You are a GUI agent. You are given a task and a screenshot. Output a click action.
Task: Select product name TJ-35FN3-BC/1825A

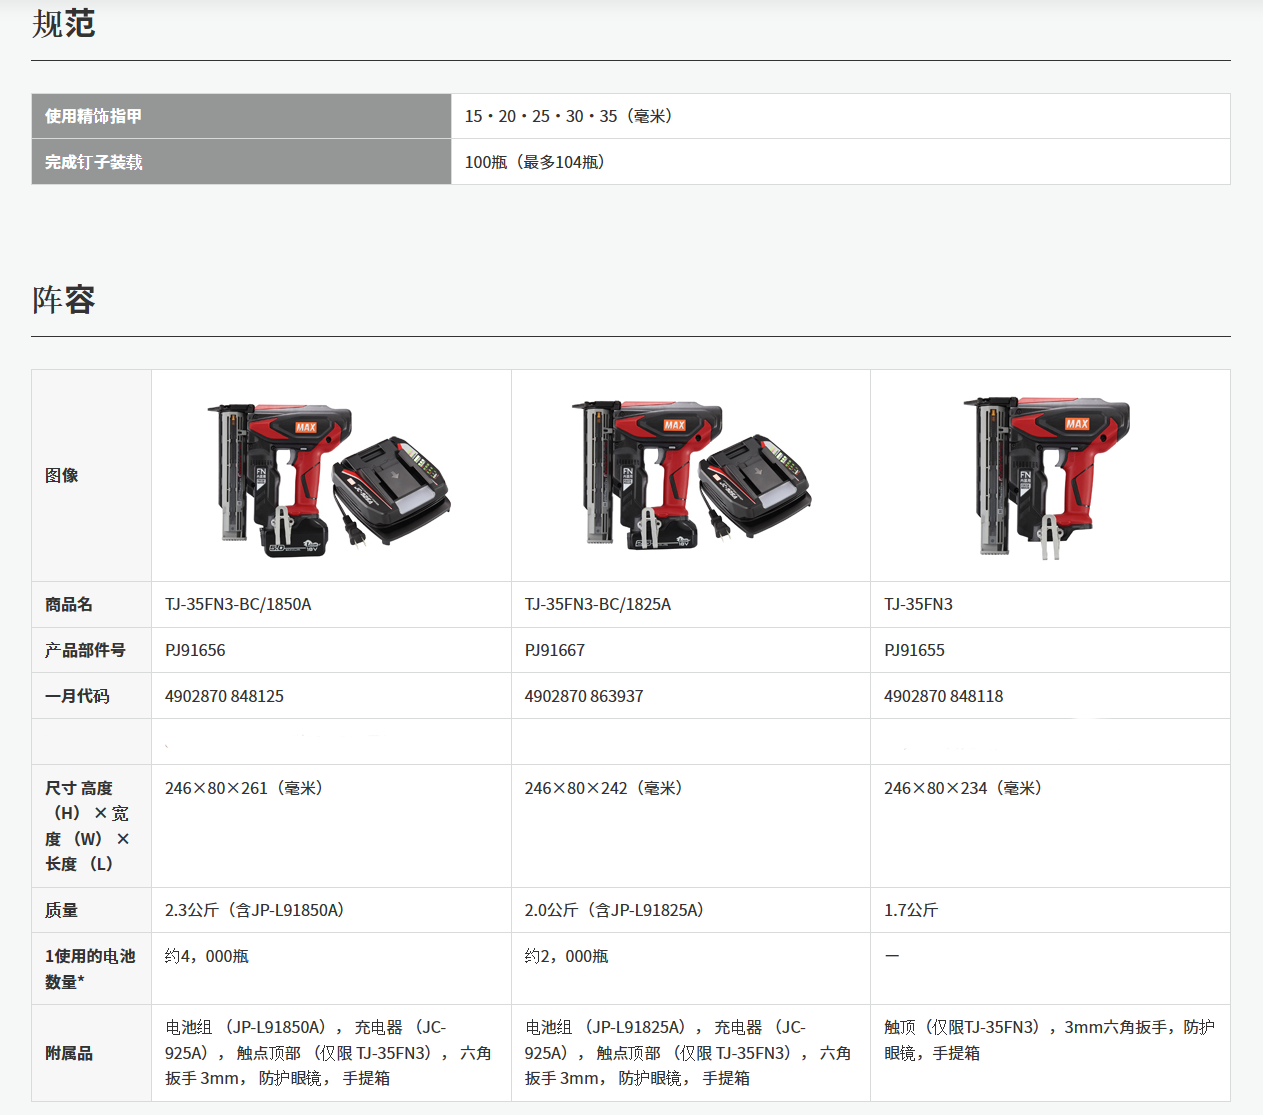tap(598, 604)
